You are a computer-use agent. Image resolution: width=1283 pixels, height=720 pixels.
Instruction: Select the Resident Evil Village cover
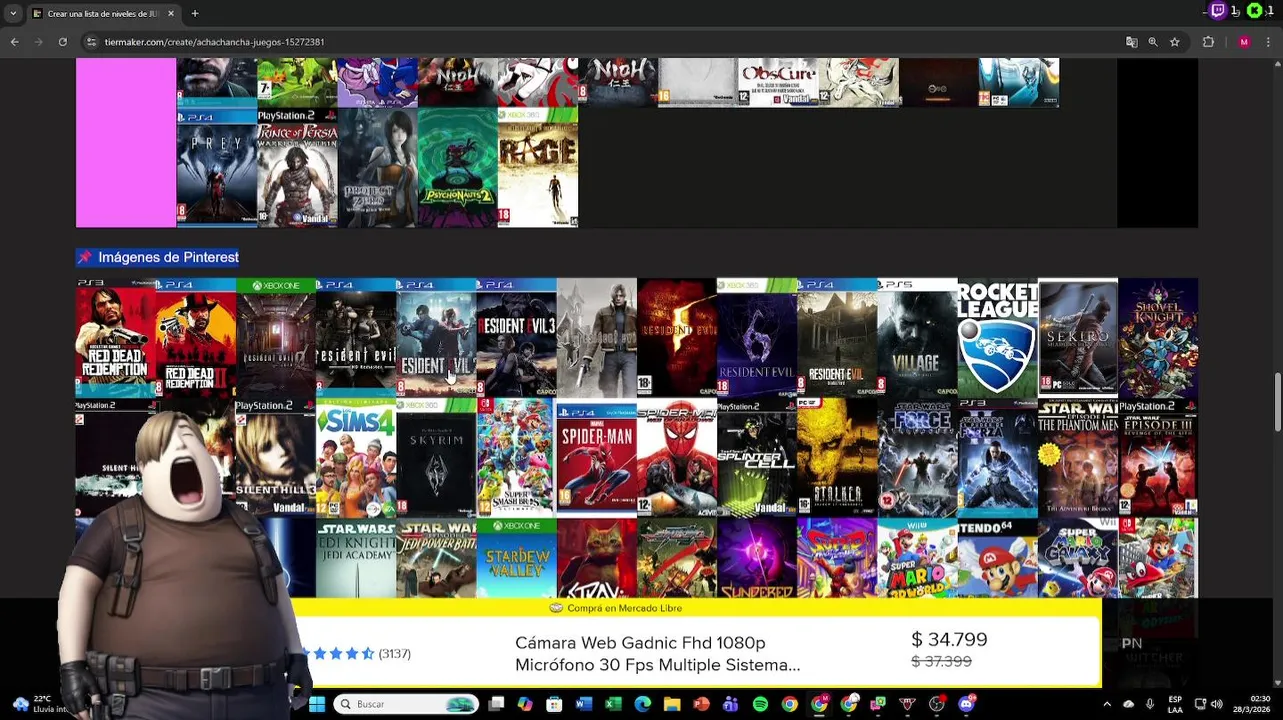click(x=917, y=338)
